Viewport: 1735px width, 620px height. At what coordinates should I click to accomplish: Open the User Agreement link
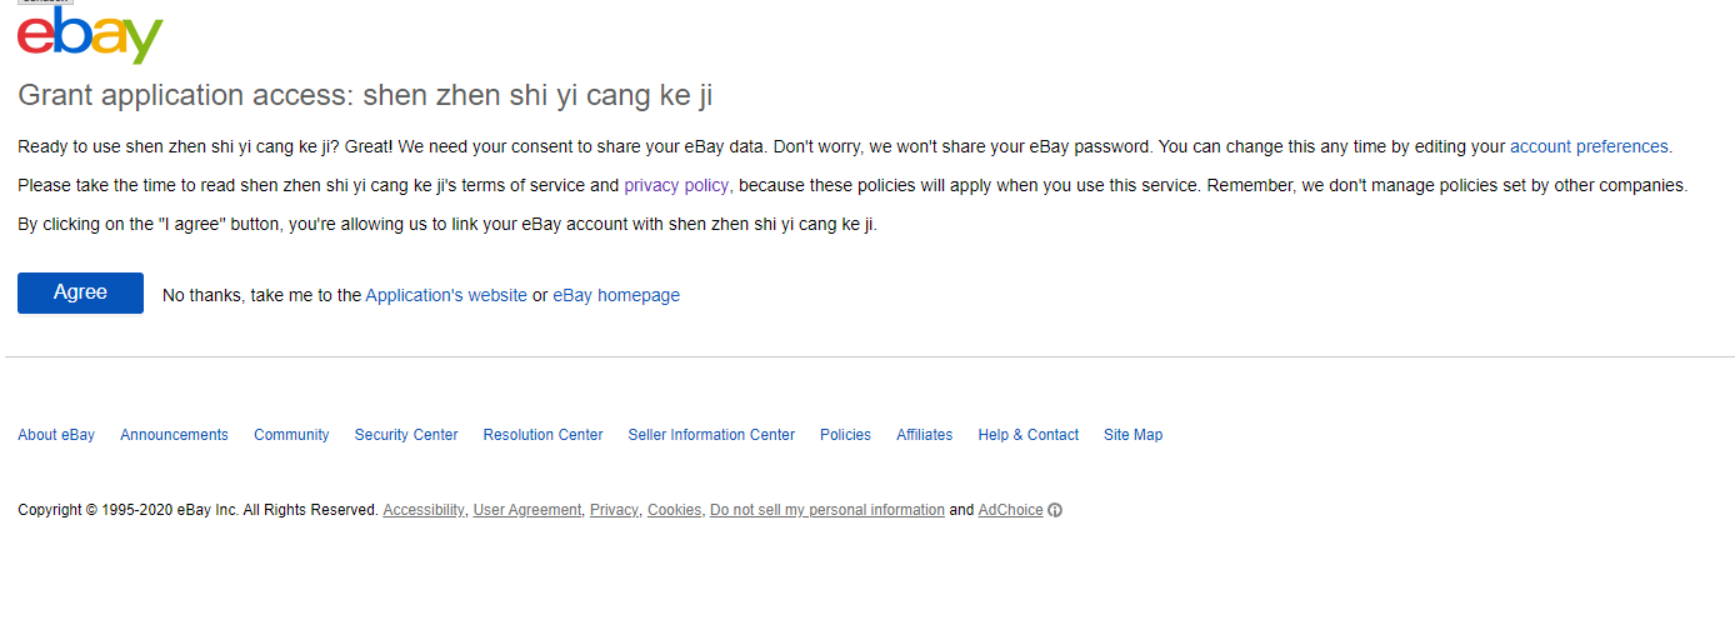527,510
